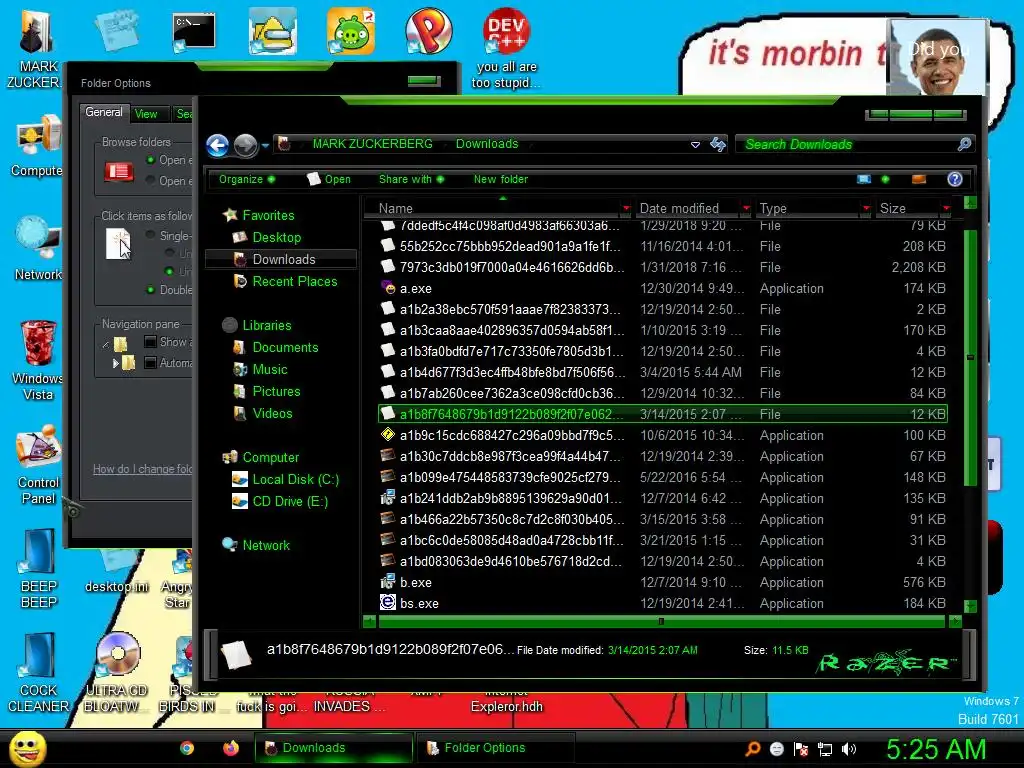Image resolution: width=1024 pixels, height=768 pixels.
Task: Launch Firefox from the taskbar
Action: (231, 748)
